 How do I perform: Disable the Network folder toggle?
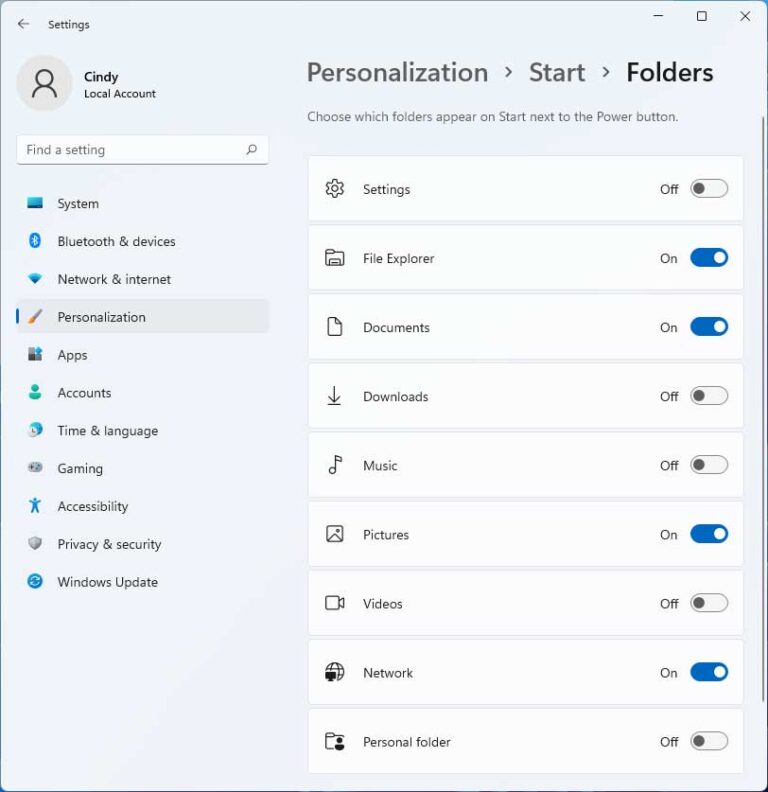tap(709, 672)
